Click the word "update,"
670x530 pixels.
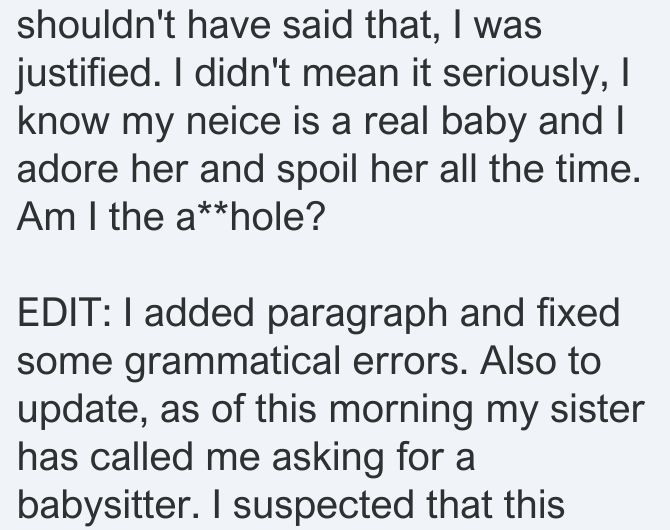[82, 410]
